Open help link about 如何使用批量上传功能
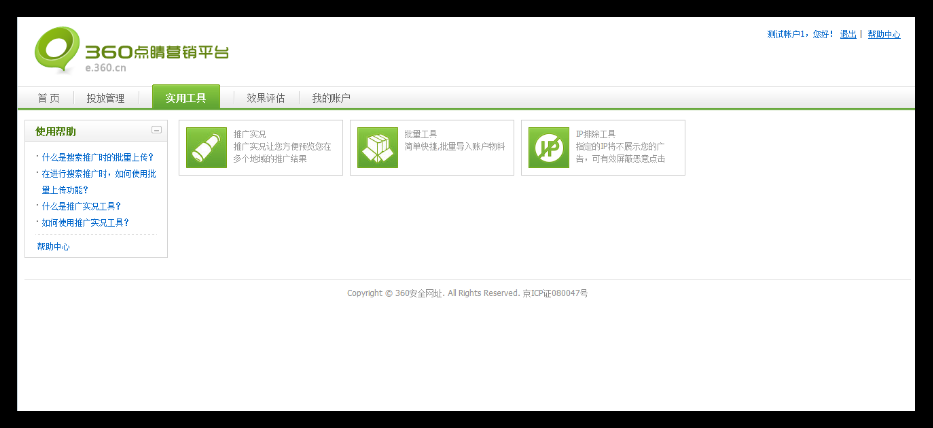933x428 pixels. click(97, 181)
